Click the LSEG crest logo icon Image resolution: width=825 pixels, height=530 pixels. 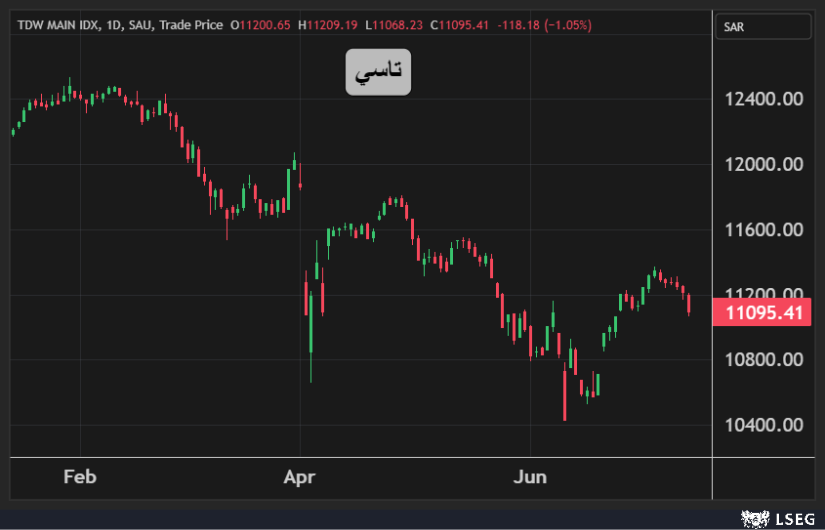[752, 518]
